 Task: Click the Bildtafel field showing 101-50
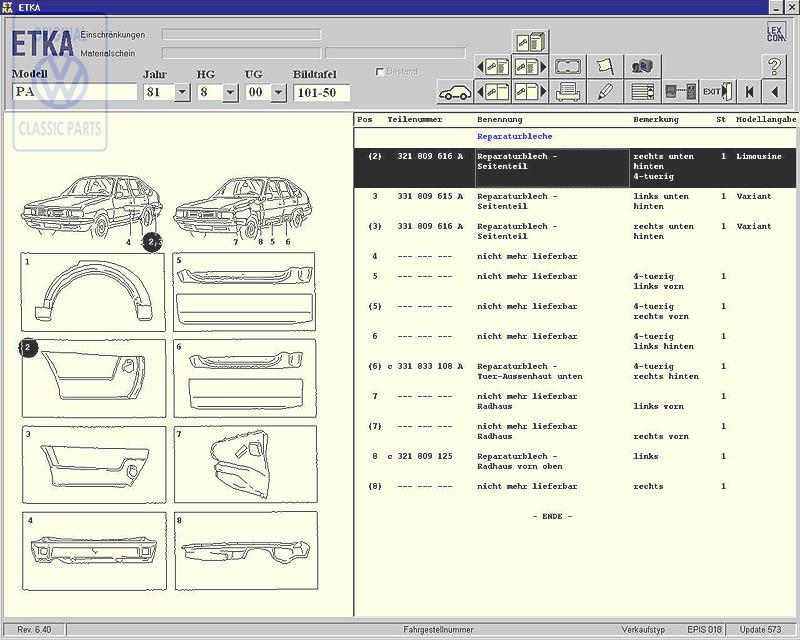tap(320, 93)
